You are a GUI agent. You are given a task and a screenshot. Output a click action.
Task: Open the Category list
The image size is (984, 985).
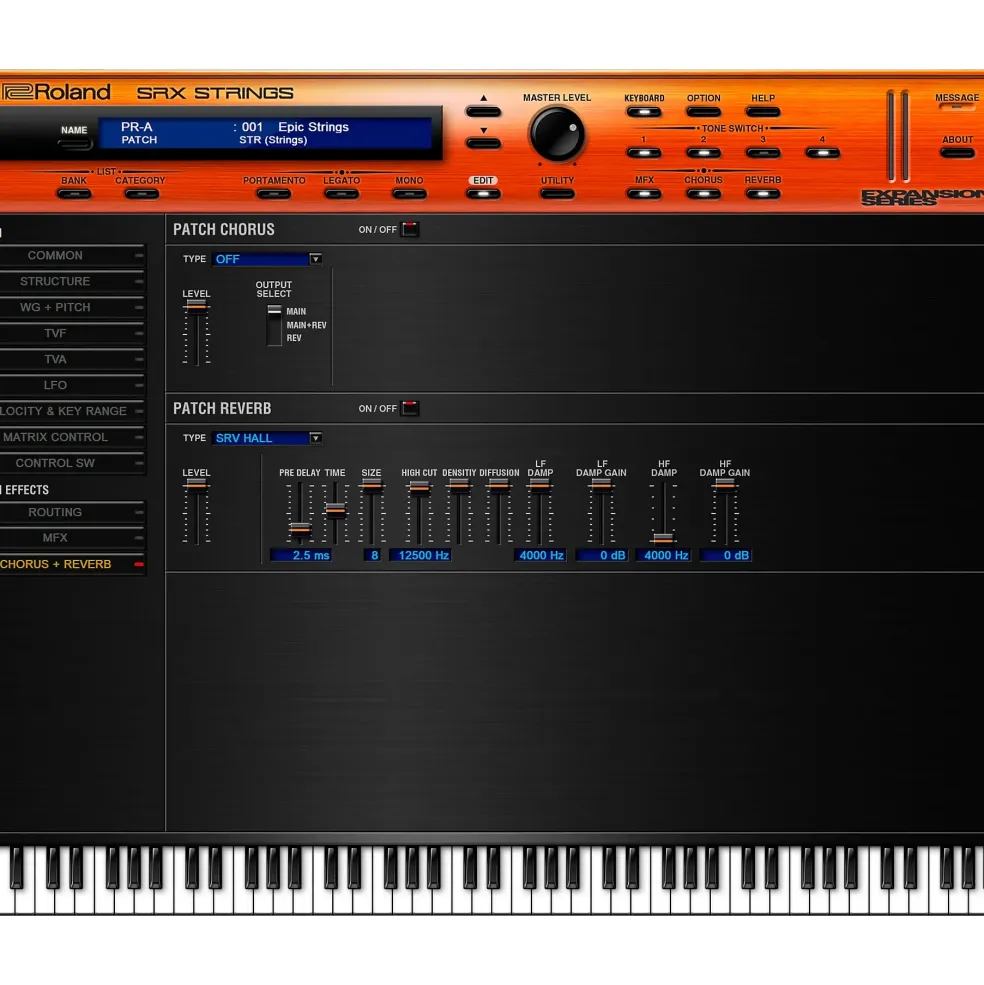click(141, 193)
